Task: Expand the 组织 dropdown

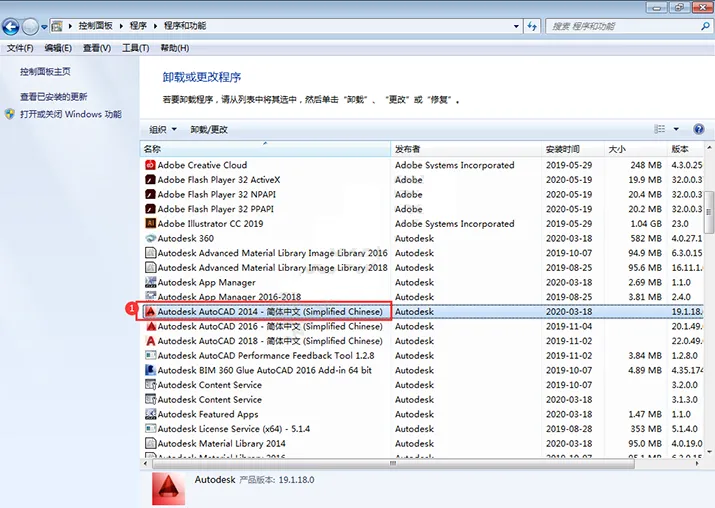Action: coord(163,130)
